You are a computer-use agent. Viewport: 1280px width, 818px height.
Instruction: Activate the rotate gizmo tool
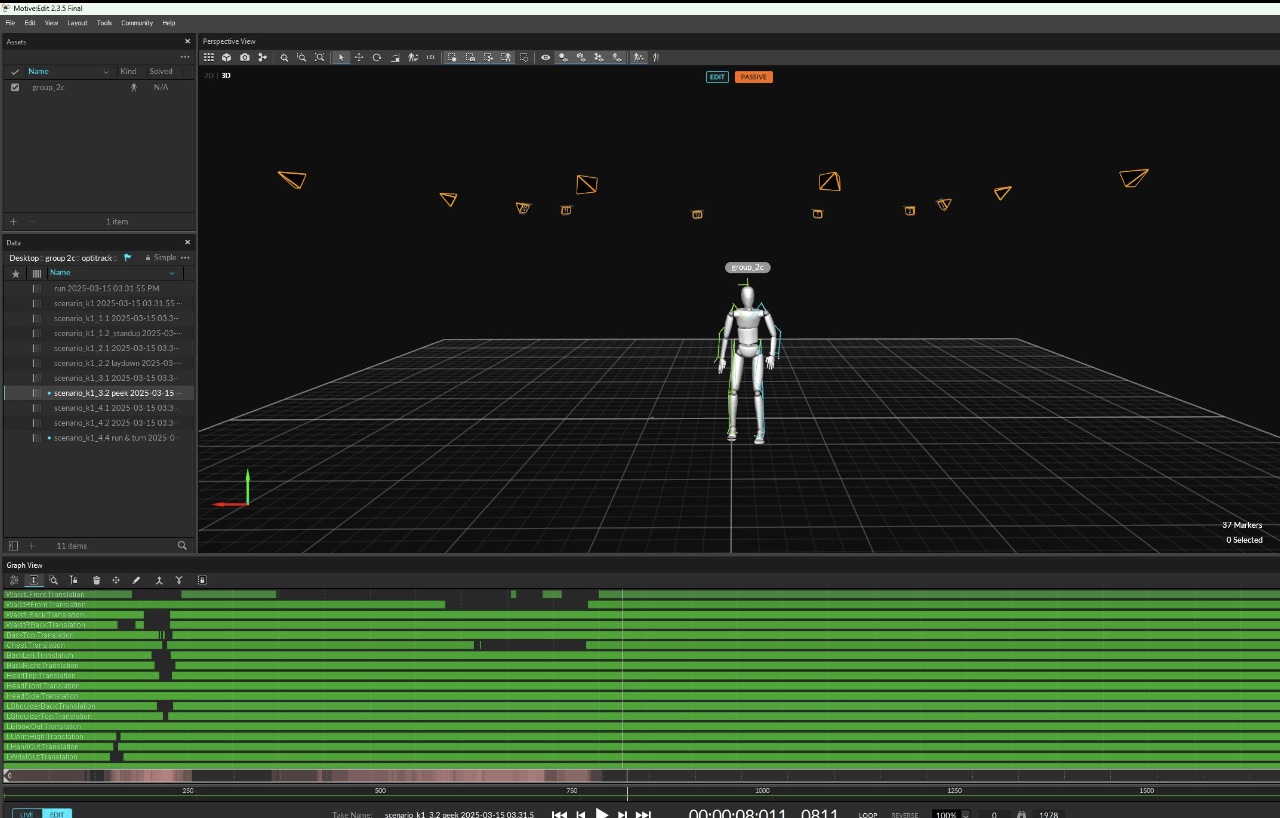(x=377, y=57)
